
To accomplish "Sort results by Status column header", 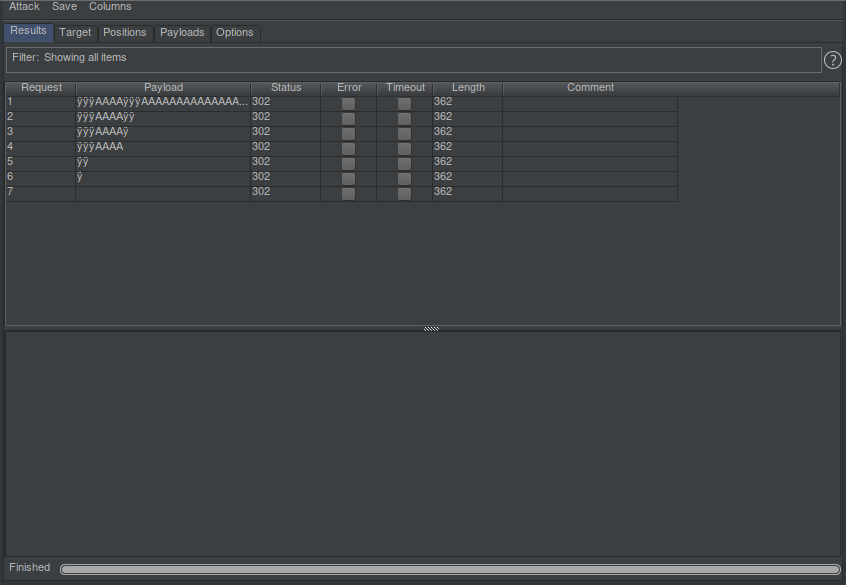I will pos(285,88).
